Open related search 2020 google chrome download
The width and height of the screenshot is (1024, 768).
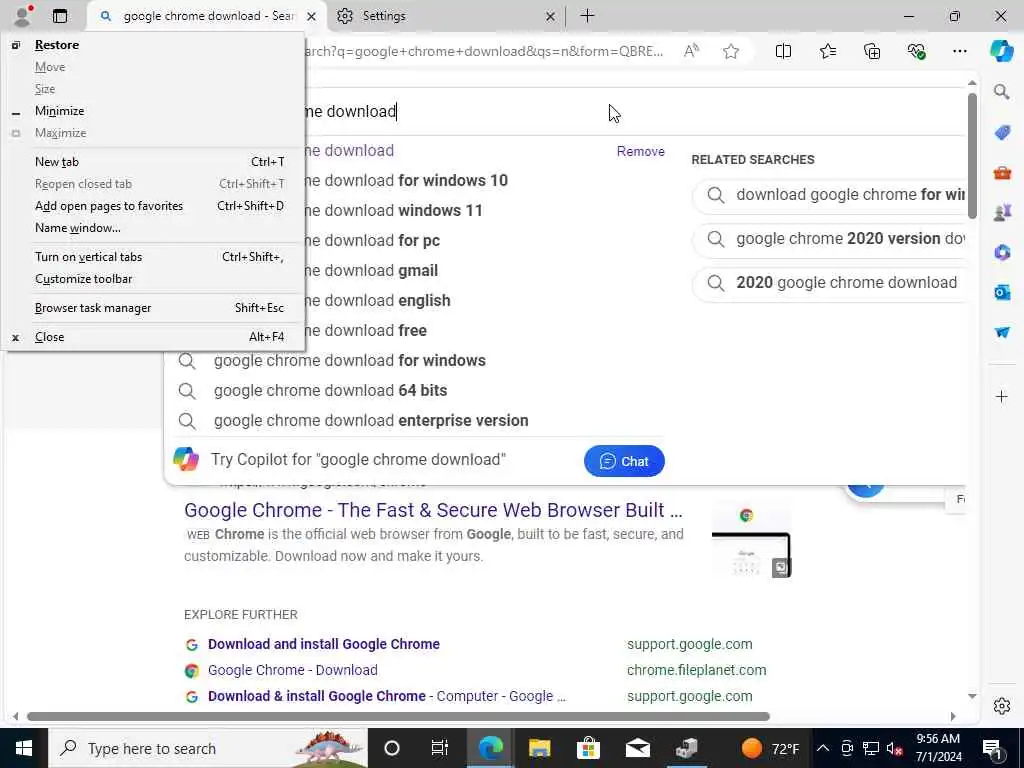(x=829, y=283)
